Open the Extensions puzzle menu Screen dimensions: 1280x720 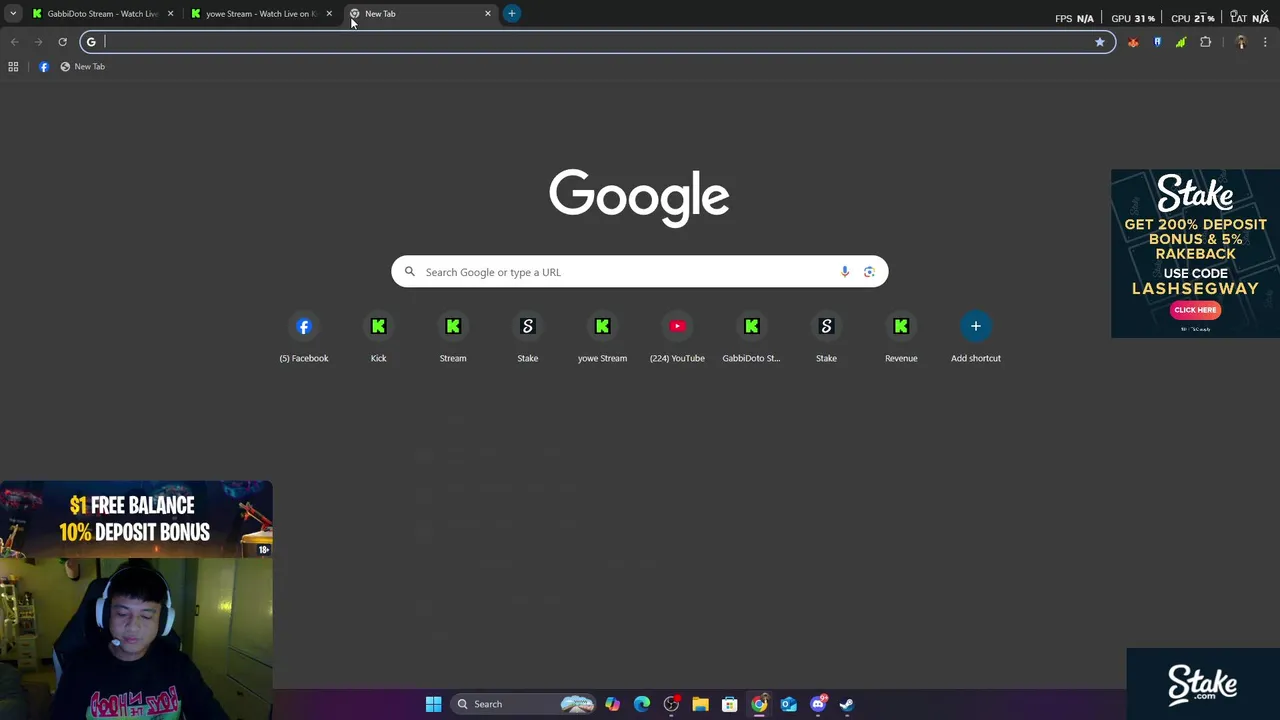(x=1206, y=42)
